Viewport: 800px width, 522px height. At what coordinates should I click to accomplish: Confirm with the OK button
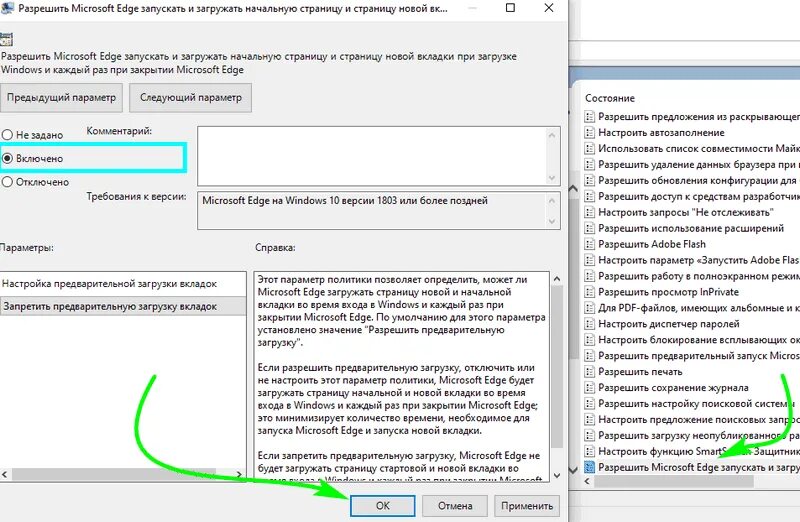(383, 506)
